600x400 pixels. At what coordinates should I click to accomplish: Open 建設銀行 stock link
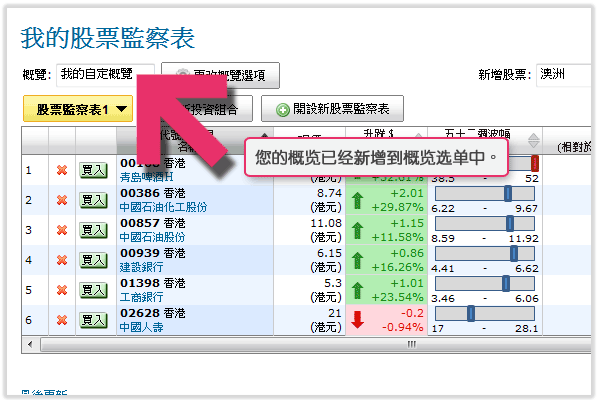pyautogui.click(x=142, y=267)
